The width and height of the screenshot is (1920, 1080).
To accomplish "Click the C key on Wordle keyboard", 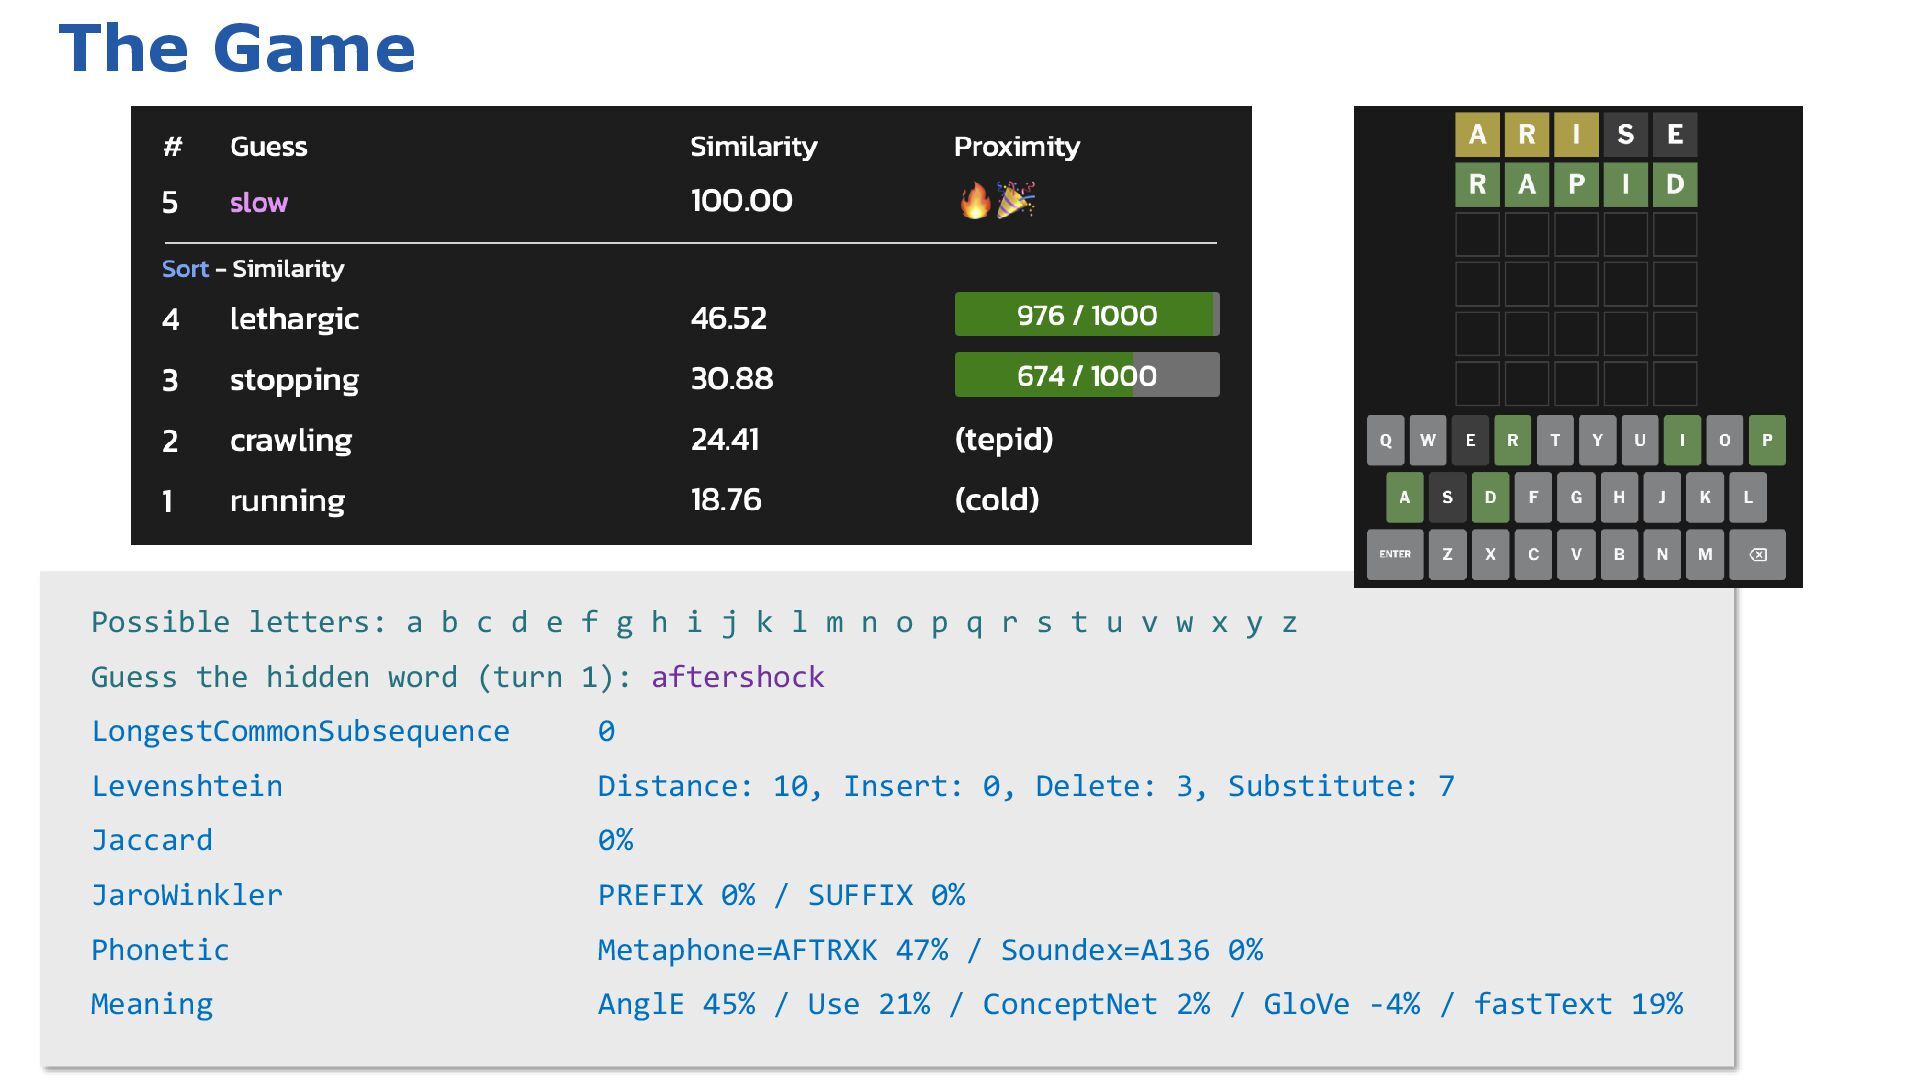I will 1533,554.
